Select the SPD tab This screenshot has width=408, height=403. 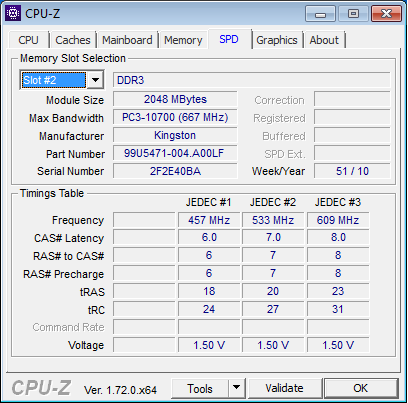[229, 39]
